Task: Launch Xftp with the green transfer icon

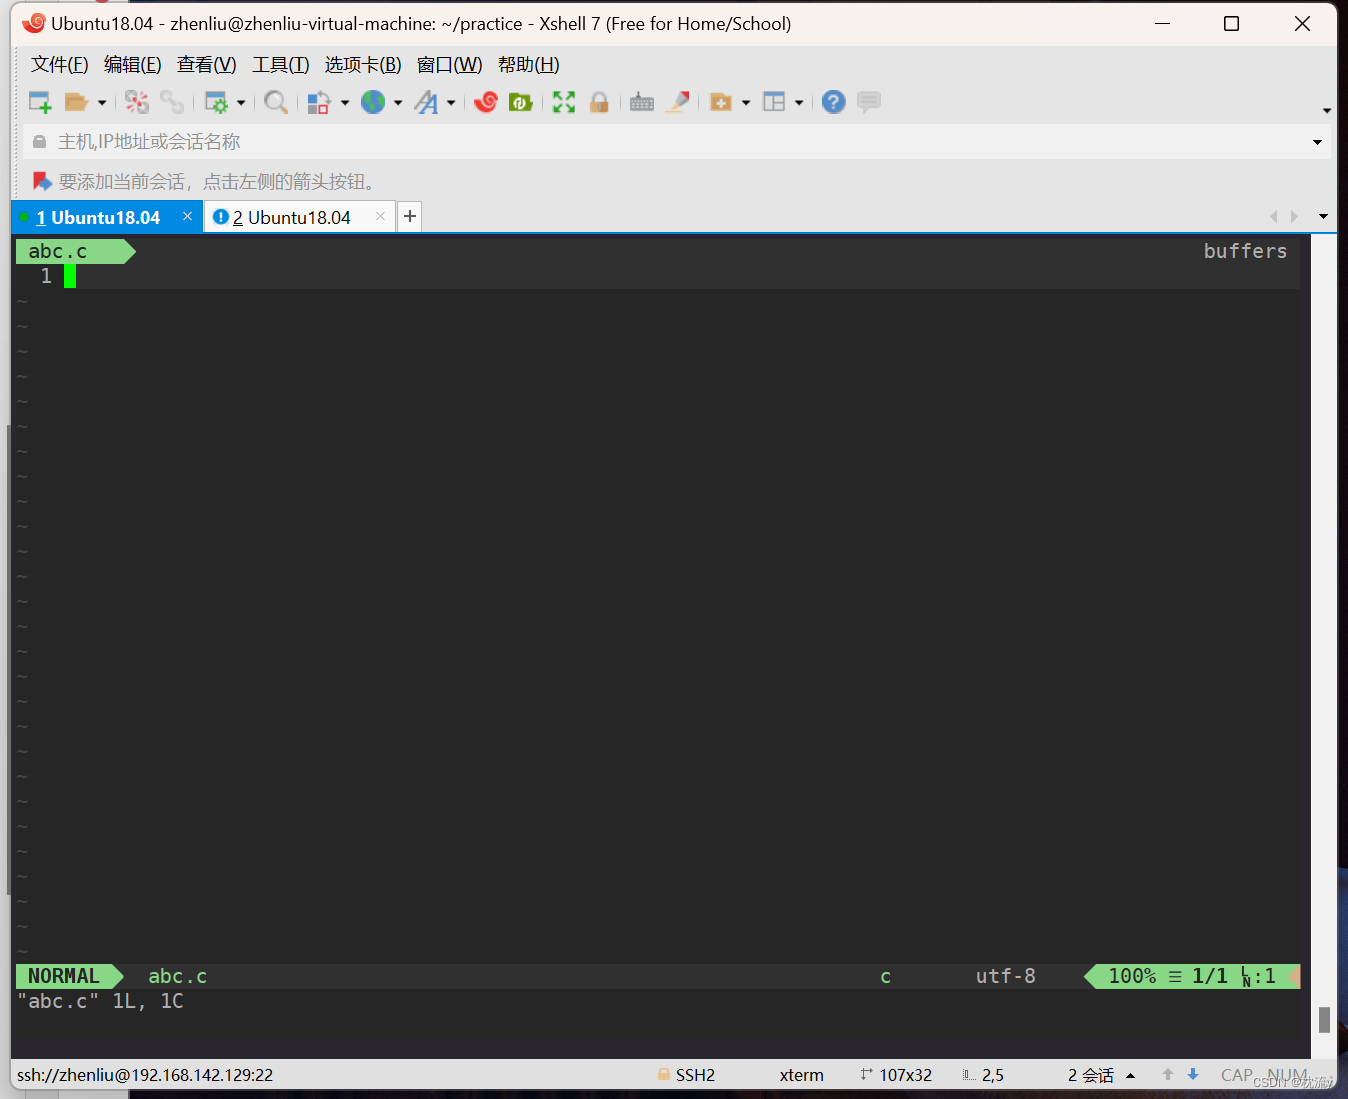Action: click(520, 101)
